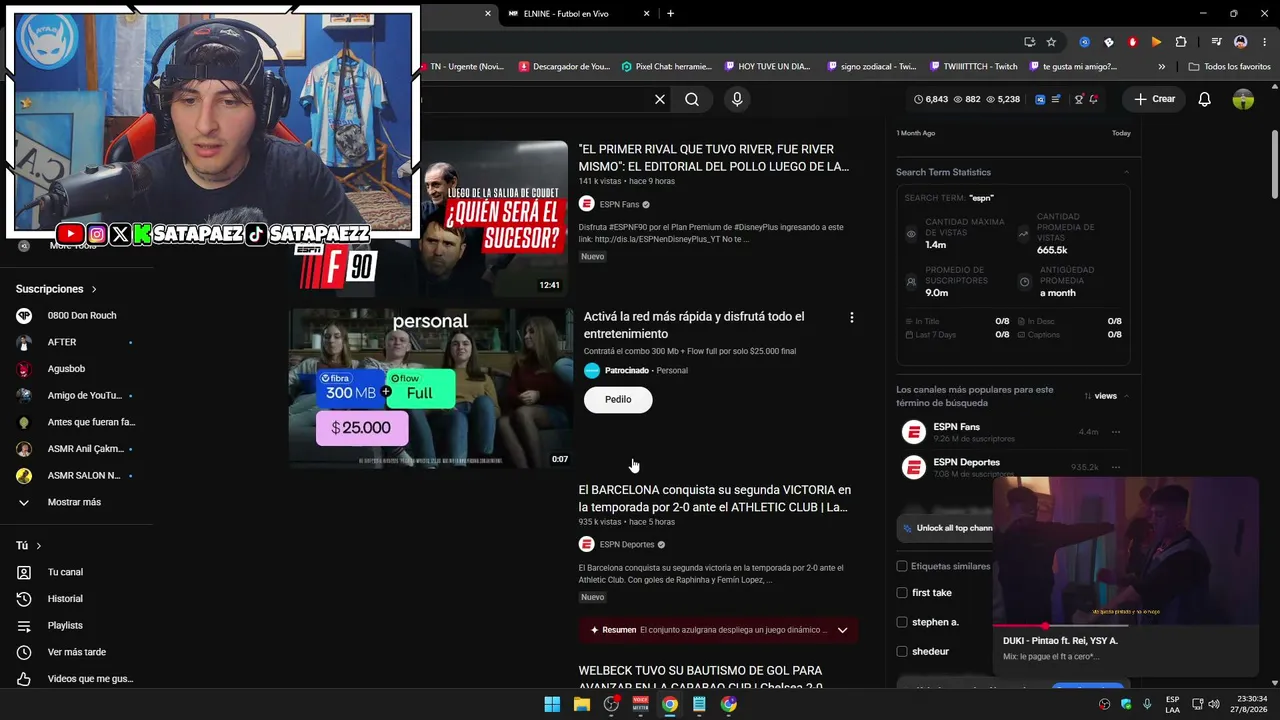Click the YouTube search magnifier button
Viewport: 1280px width, 720px height.
(692, 99)
